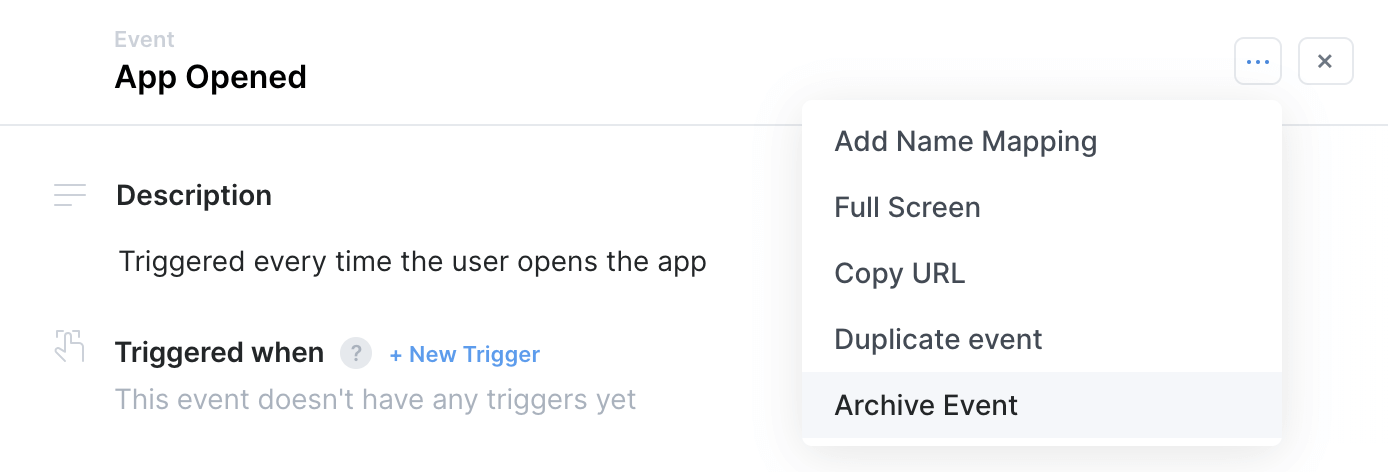
Task: Select the Duplicate event menu option
Action: 938,340
